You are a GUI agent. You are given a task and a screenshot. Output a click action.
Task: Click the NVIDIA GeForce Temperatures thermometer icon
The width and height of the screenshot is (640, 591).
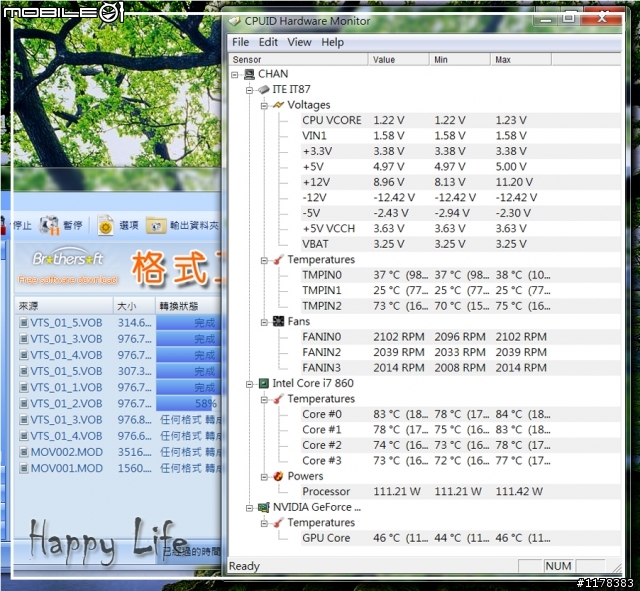point(278,522)
